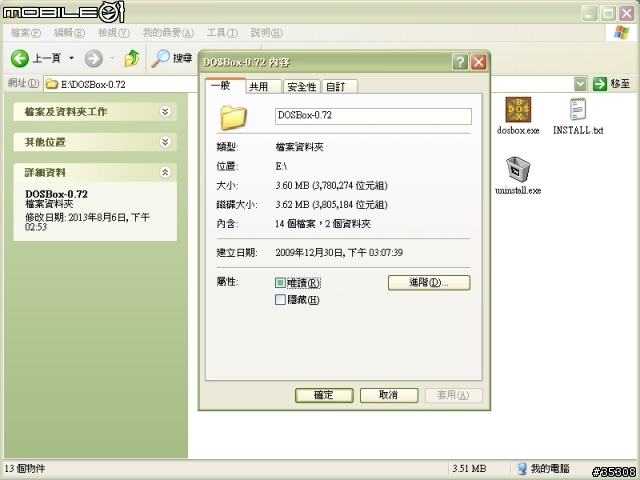
Task: Open the 檢視(V) menu
Action: pyautogui.click(x=114, y=33)
